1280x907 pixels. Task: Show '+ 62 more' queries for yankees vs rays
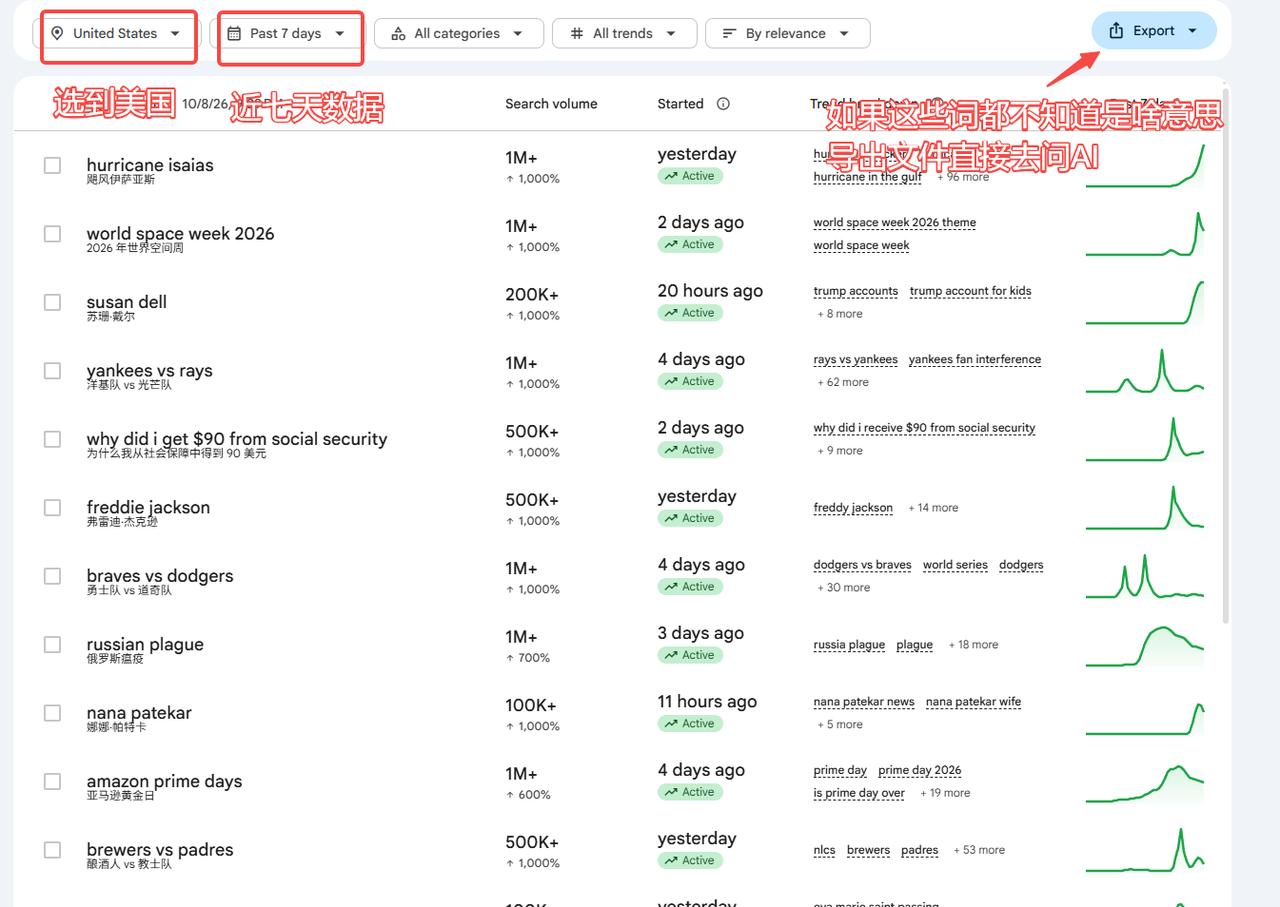pos(843,382)
